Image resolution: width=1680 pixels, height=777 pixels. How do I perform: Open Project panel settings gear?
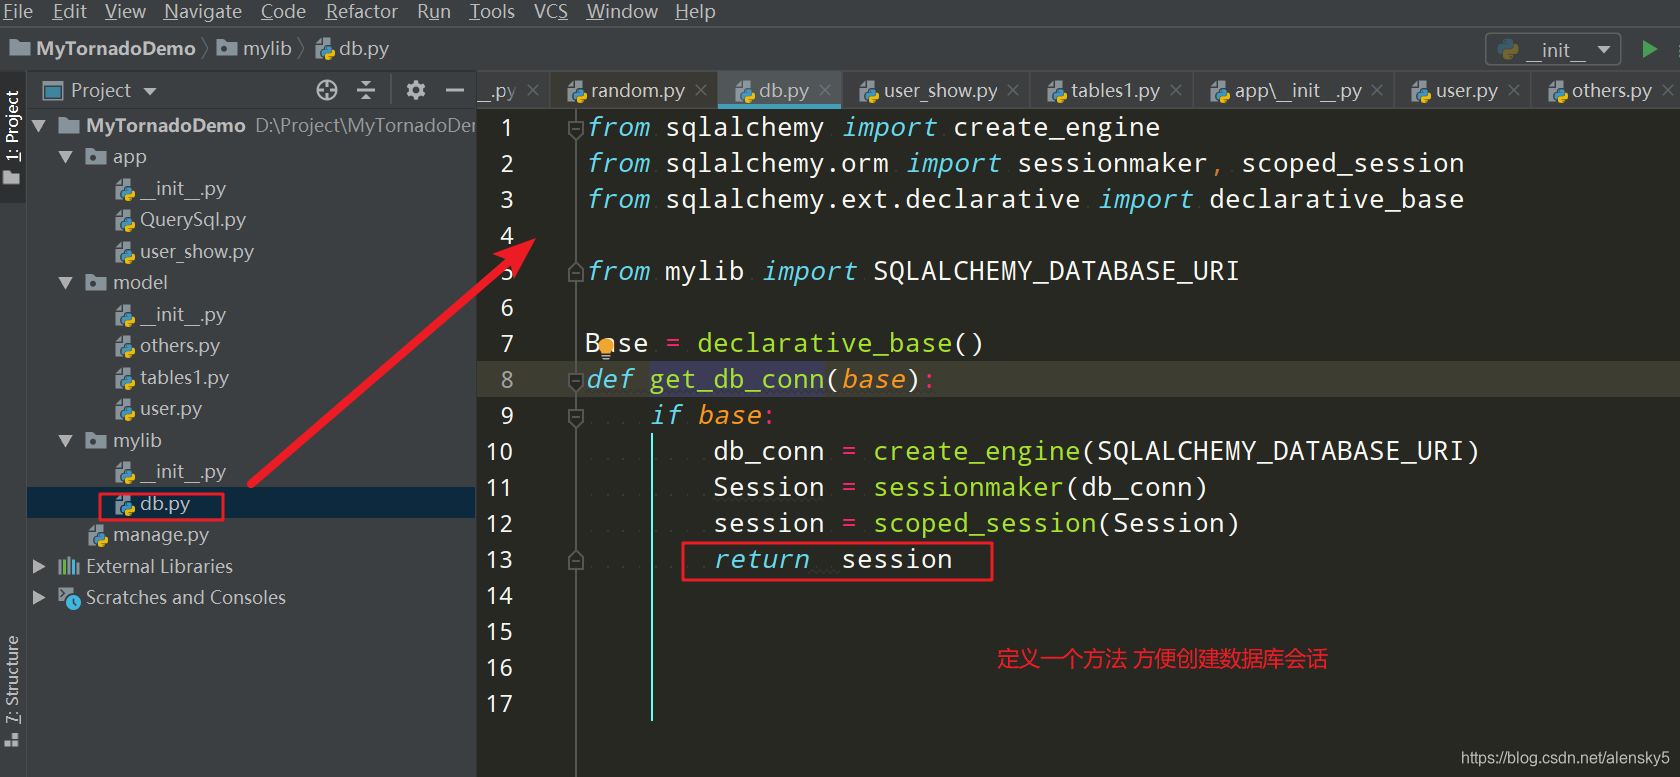(x=416, y=90)
